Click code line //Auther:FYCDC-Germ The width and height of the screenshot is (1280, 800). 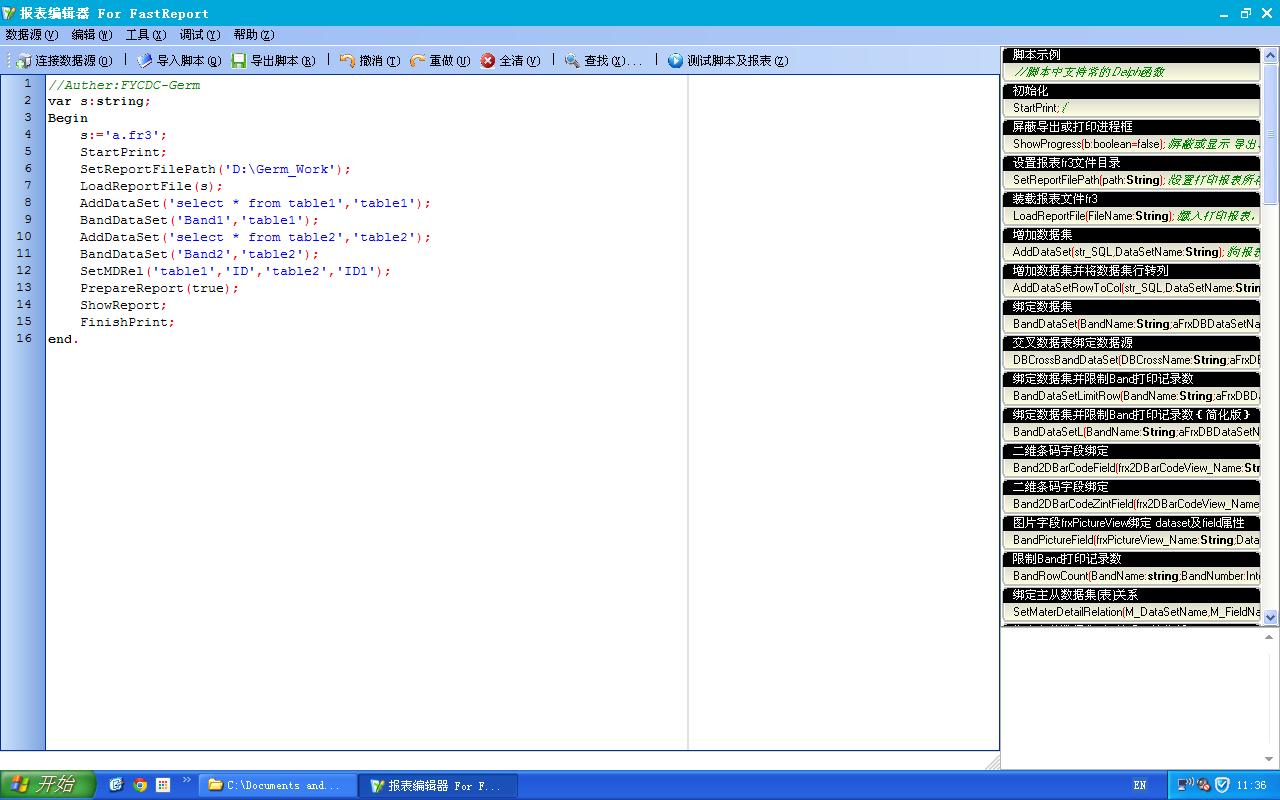pos(124,85)
